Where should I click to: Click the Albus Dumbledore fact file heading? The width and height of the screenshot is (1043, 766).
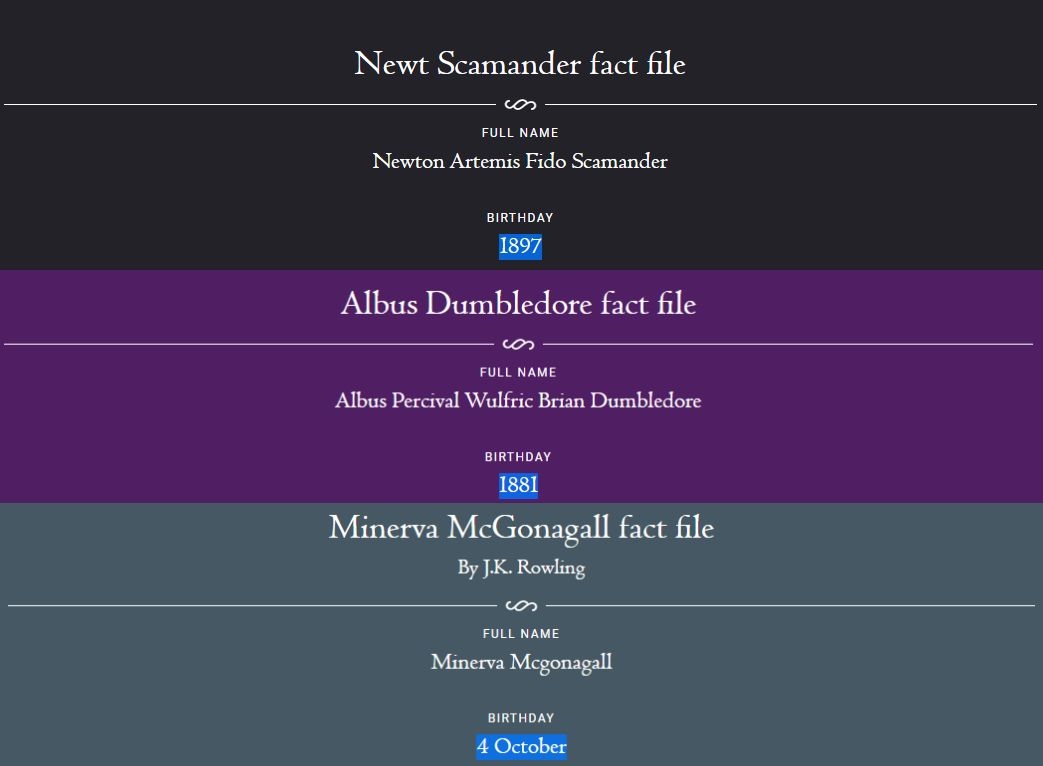[x=518, y=304]
